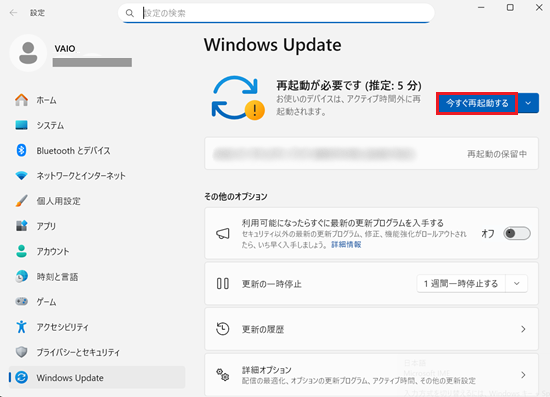Screen dimensions: 550x397
Task: Click 1 週間一時停止する button
Action: pos(461,283)
